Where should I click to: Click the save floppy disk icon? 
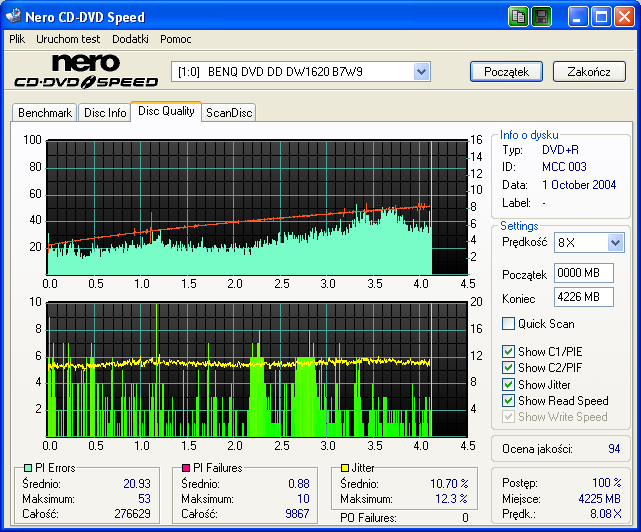point(542,17)
